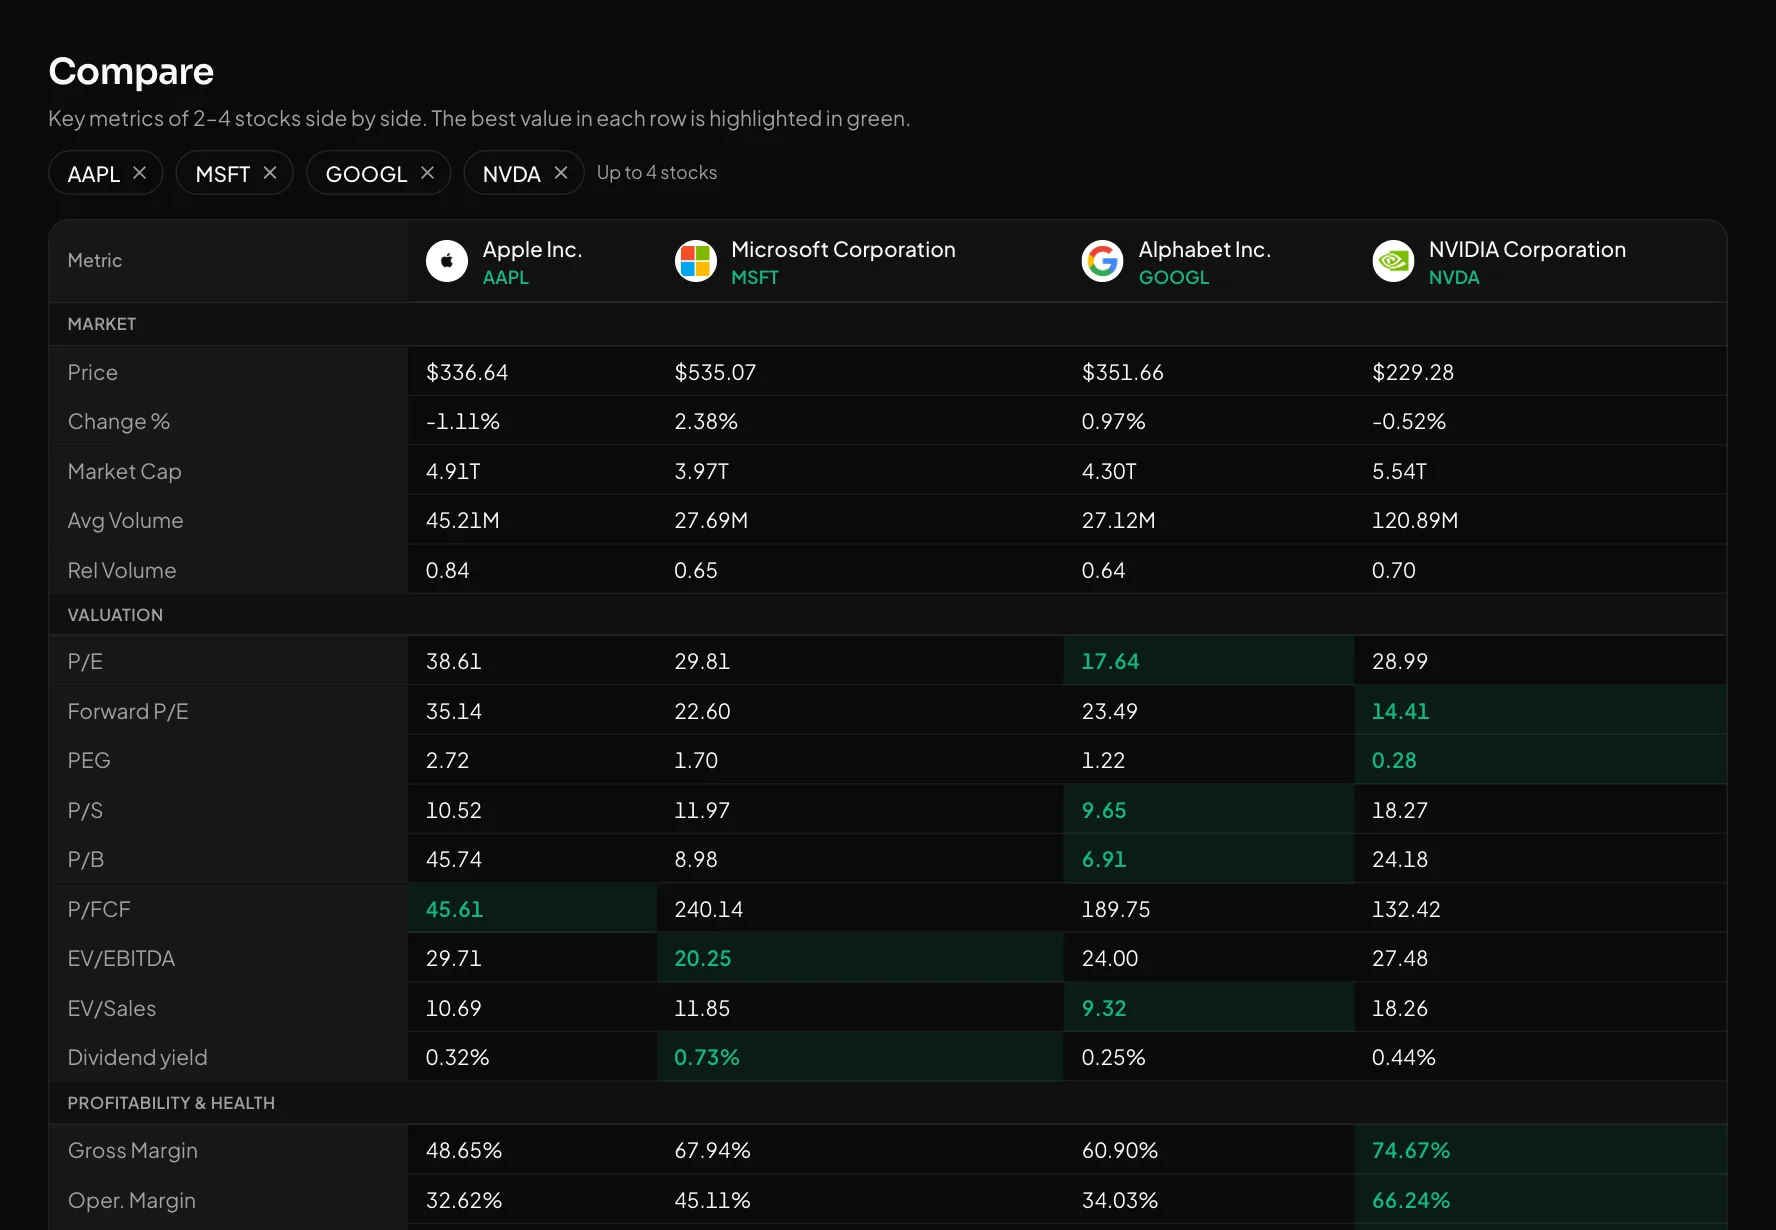Click the 'Up to 4 stocks' hint text
Screen dimensions: 1776x1230
point(657,173)
